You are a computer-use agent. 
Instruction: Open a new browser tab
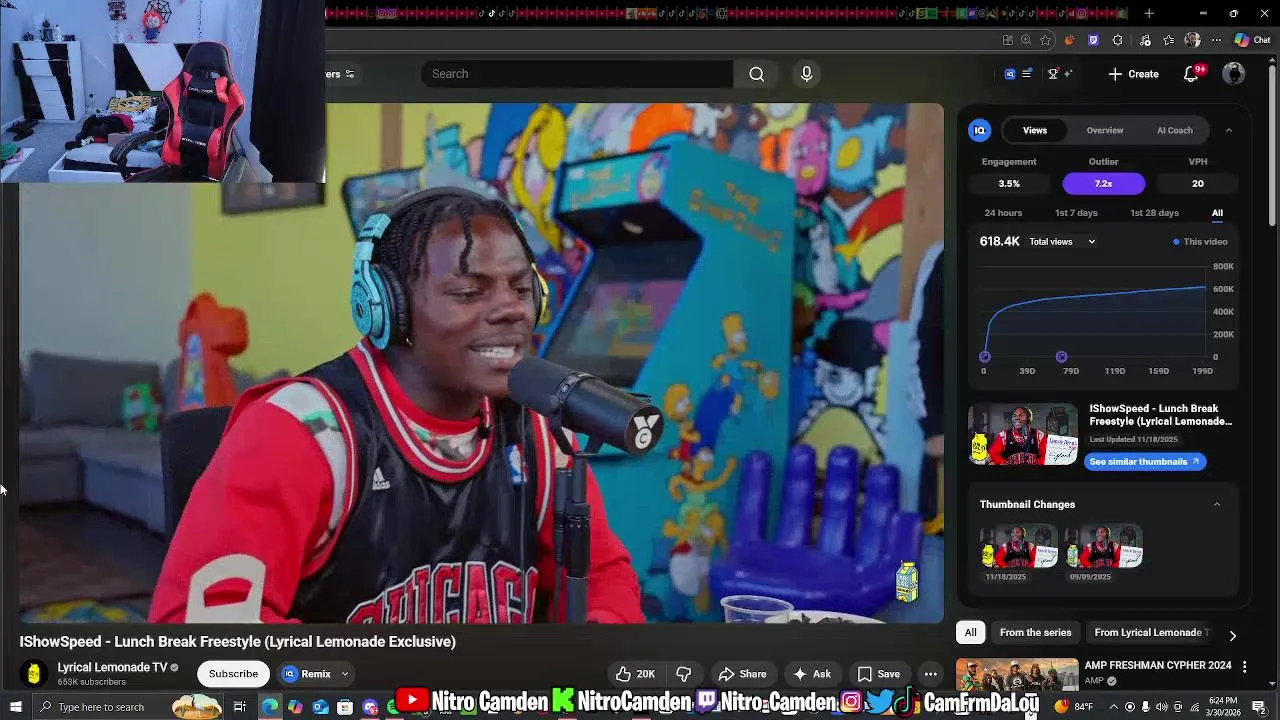[x=1149, y=14]
